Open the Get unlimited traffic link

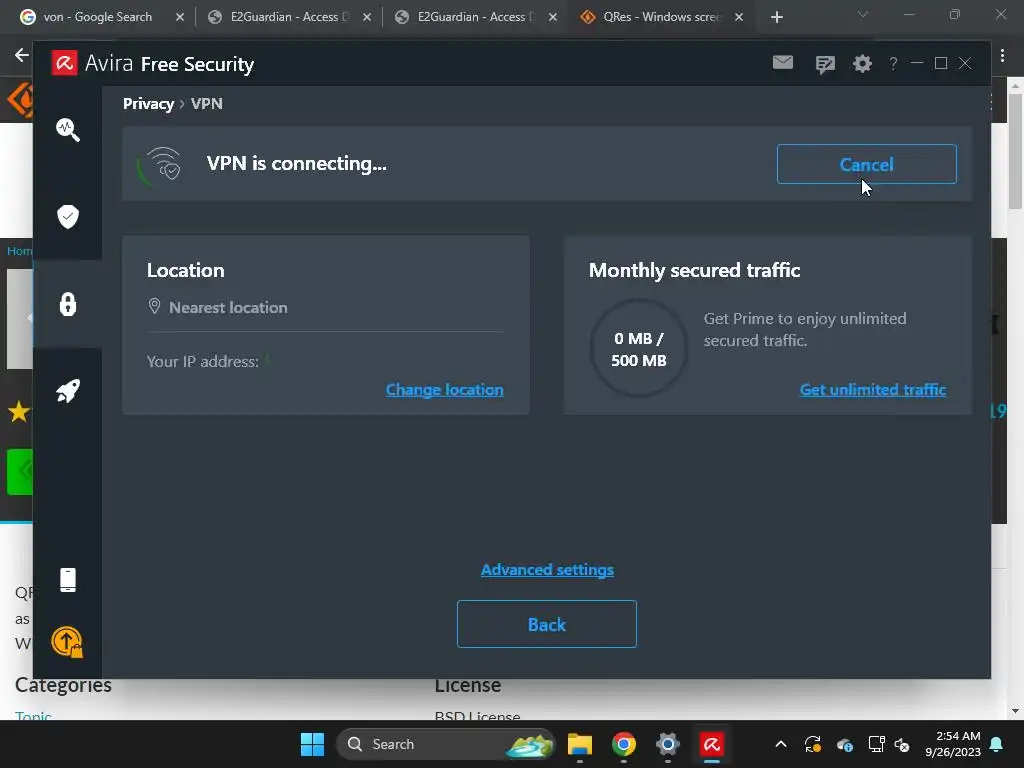pos(873,390)
